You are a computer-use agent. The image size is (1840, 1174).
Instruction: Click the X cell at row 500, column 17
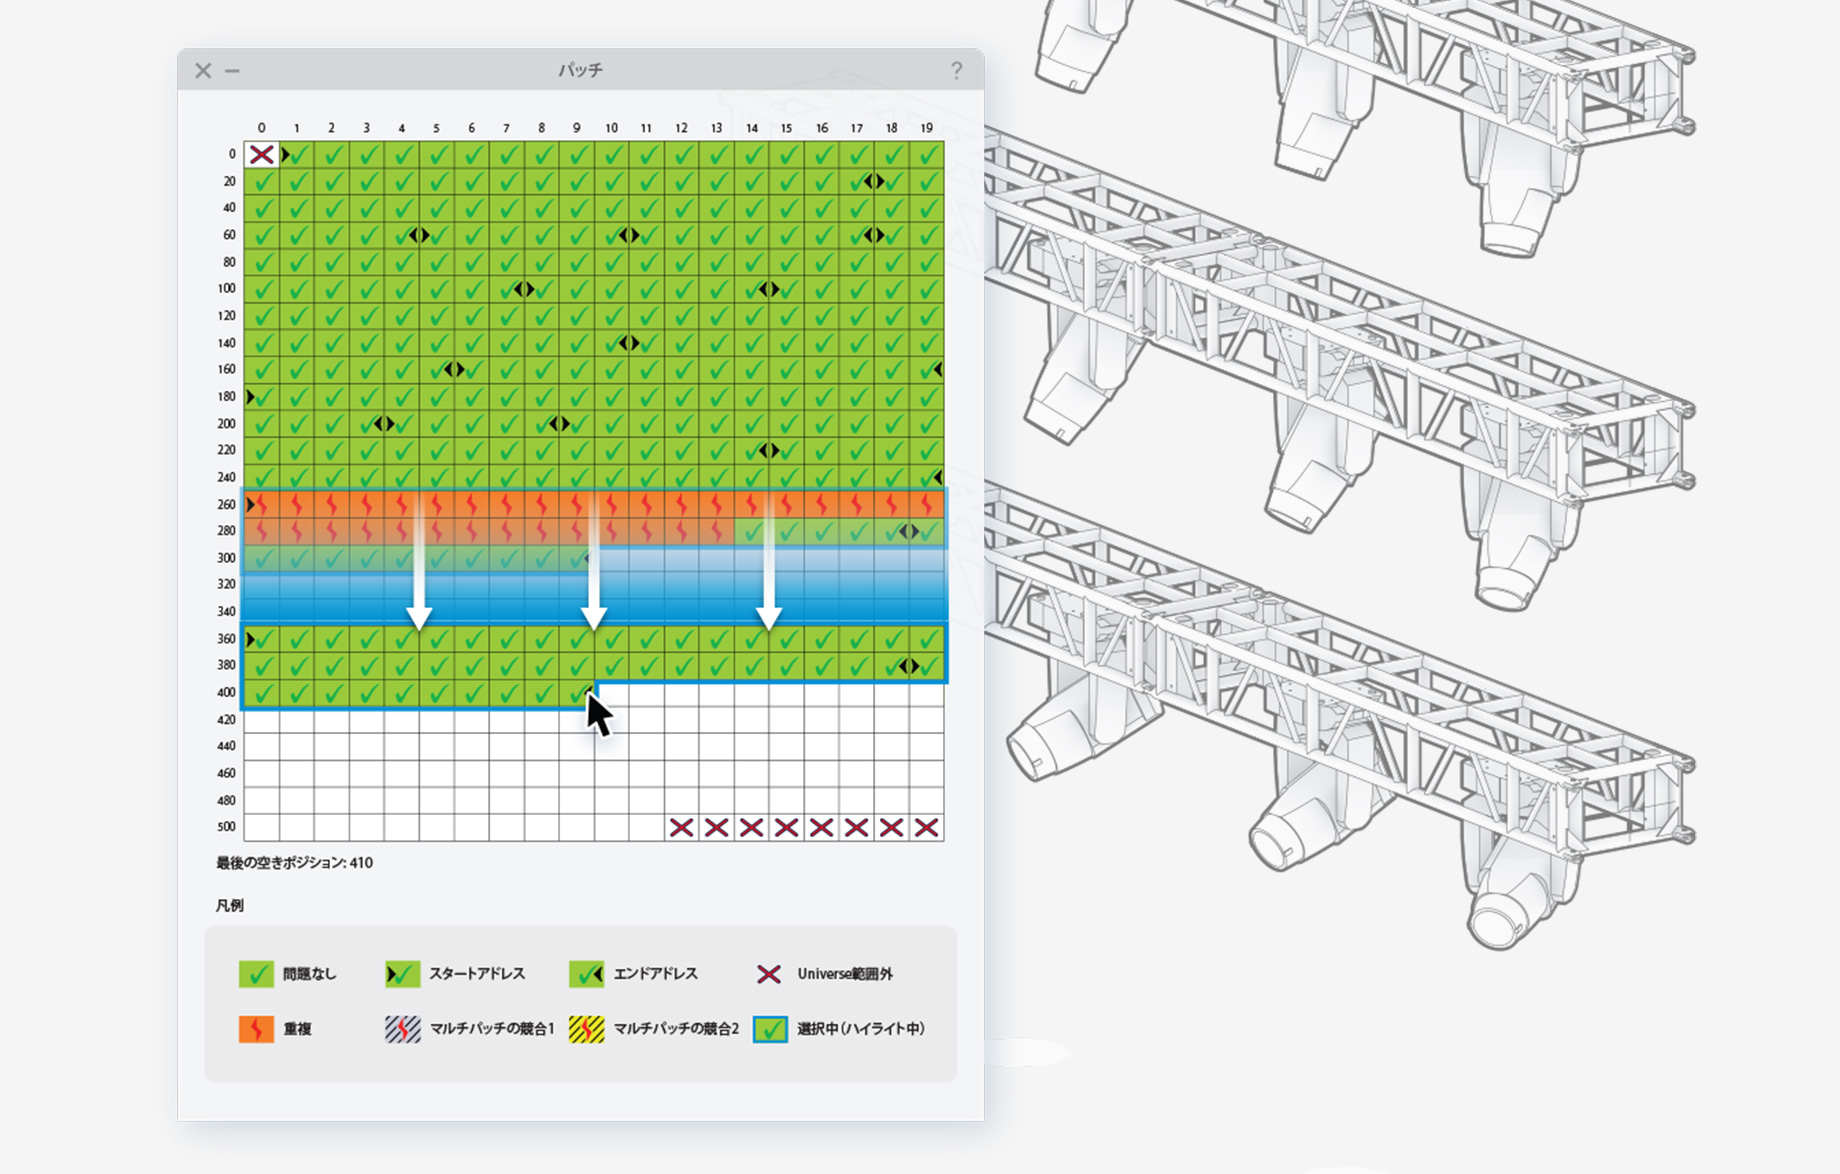tap(857, 827)
